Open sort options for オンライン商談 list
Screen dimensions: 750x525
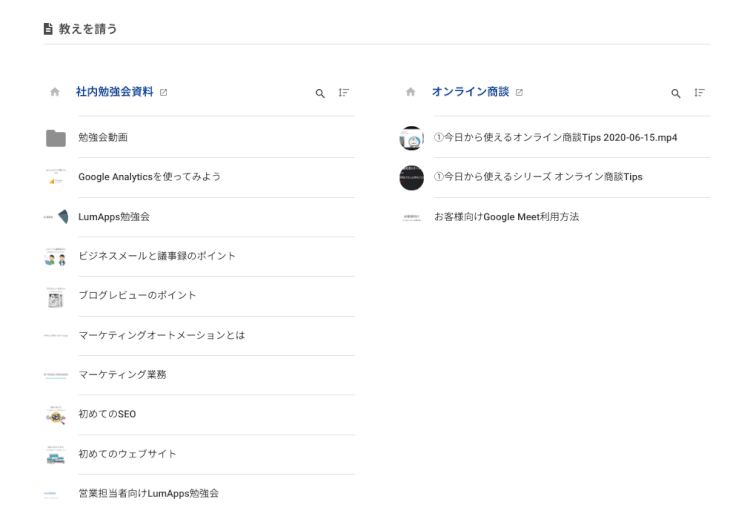coord(700,93)
